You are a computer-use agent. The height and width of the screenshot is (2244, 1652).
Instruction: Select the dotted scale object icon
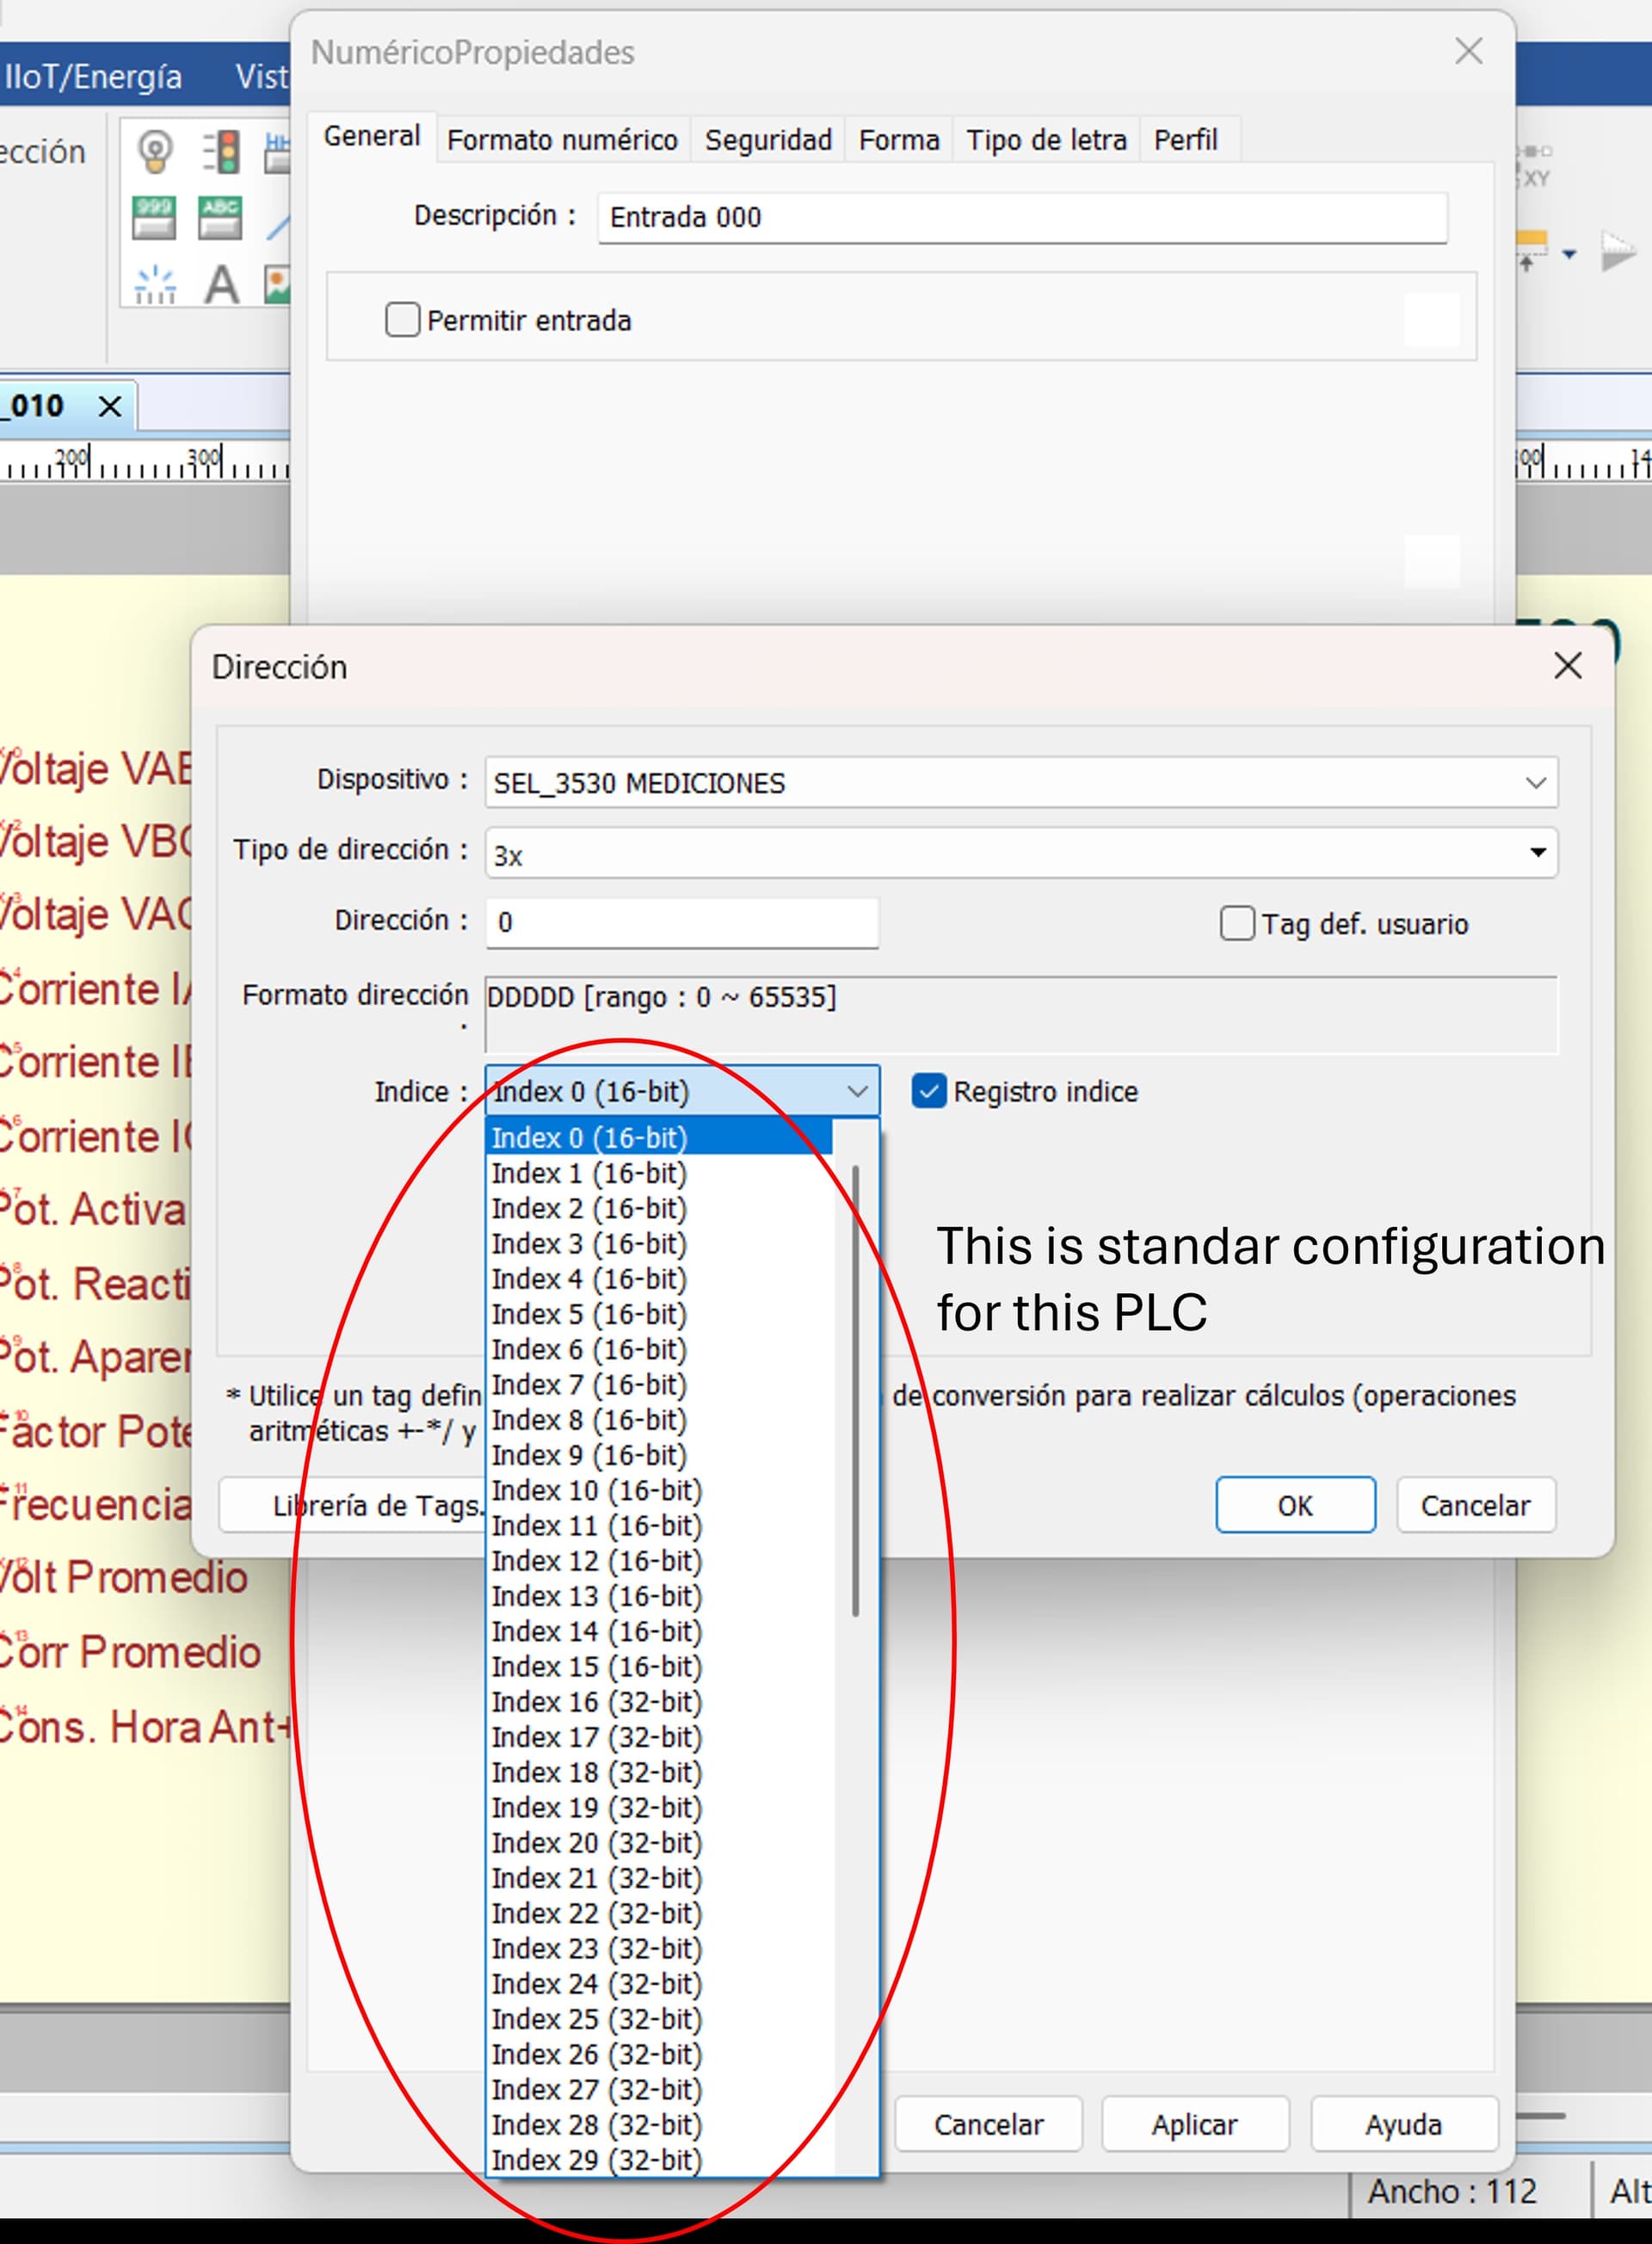pos(154,285)
